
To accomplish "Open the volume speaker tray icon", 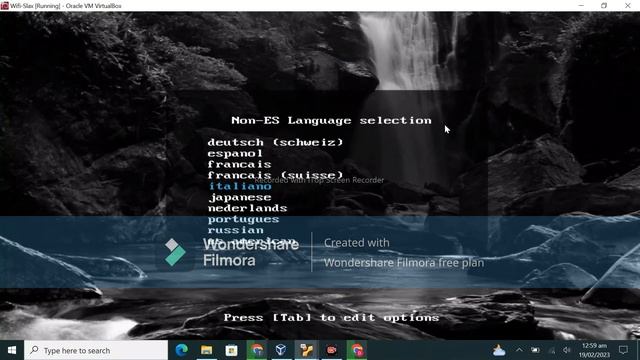I will (x=567, y=350).
